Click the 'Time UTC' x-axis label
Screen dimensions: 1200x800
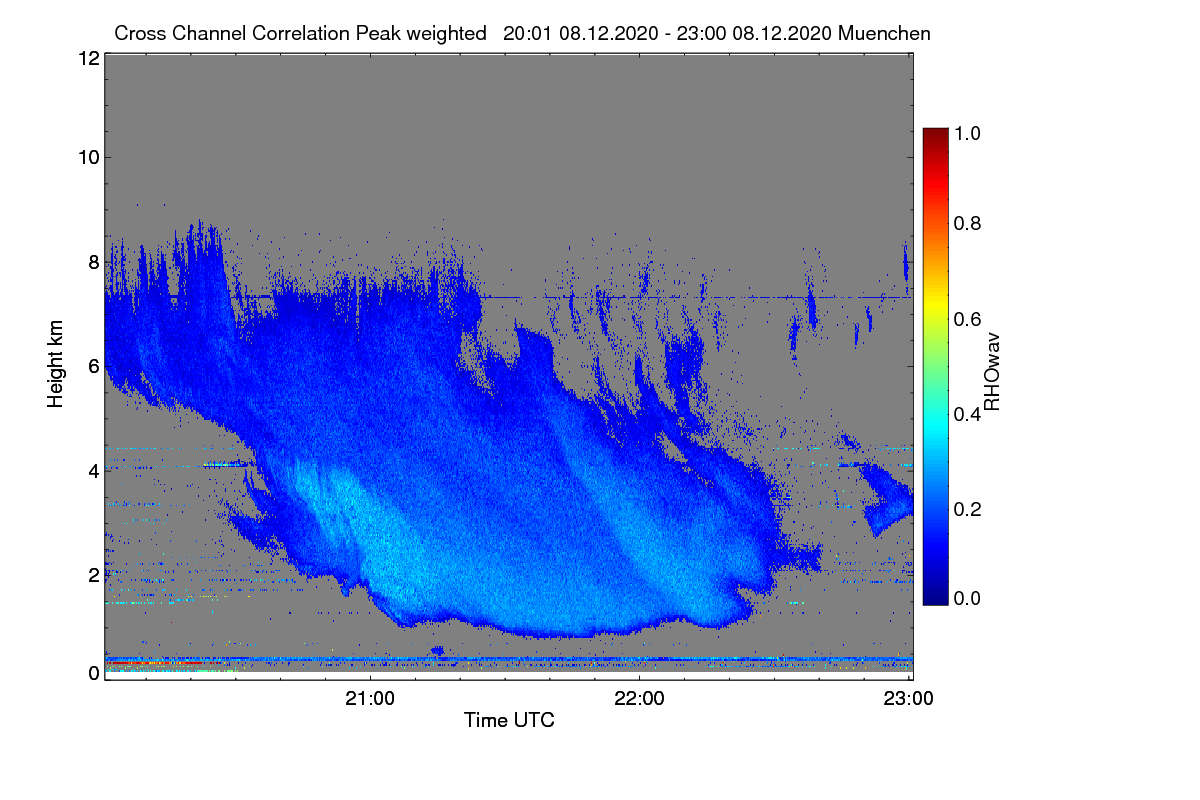[509, 719]
